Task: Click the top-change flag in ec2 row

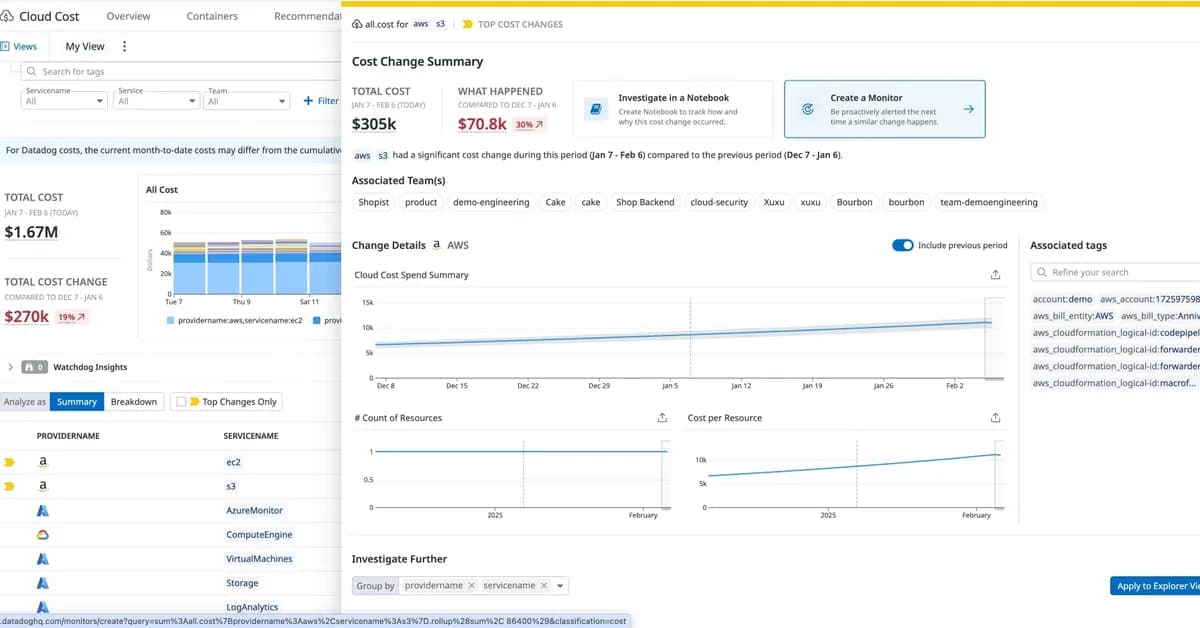Action: pos(10,463)
